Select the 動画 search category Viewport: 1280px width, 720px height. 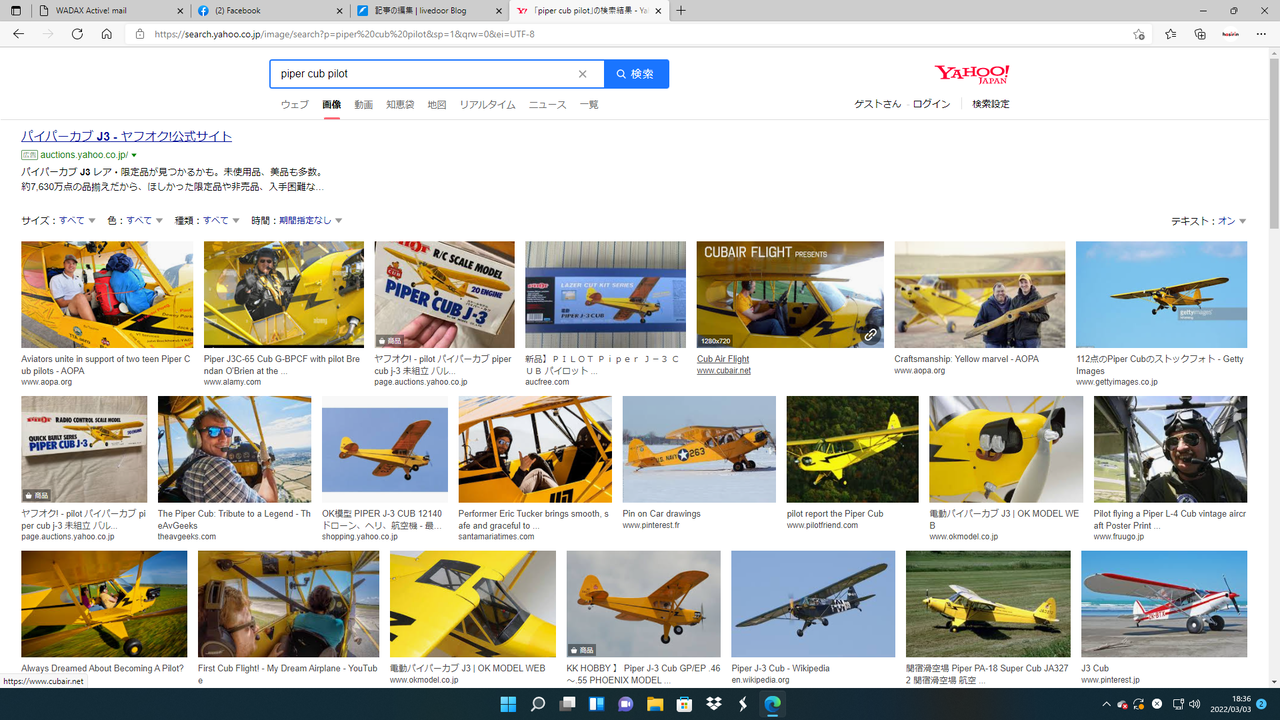click(x=363, y=105)
